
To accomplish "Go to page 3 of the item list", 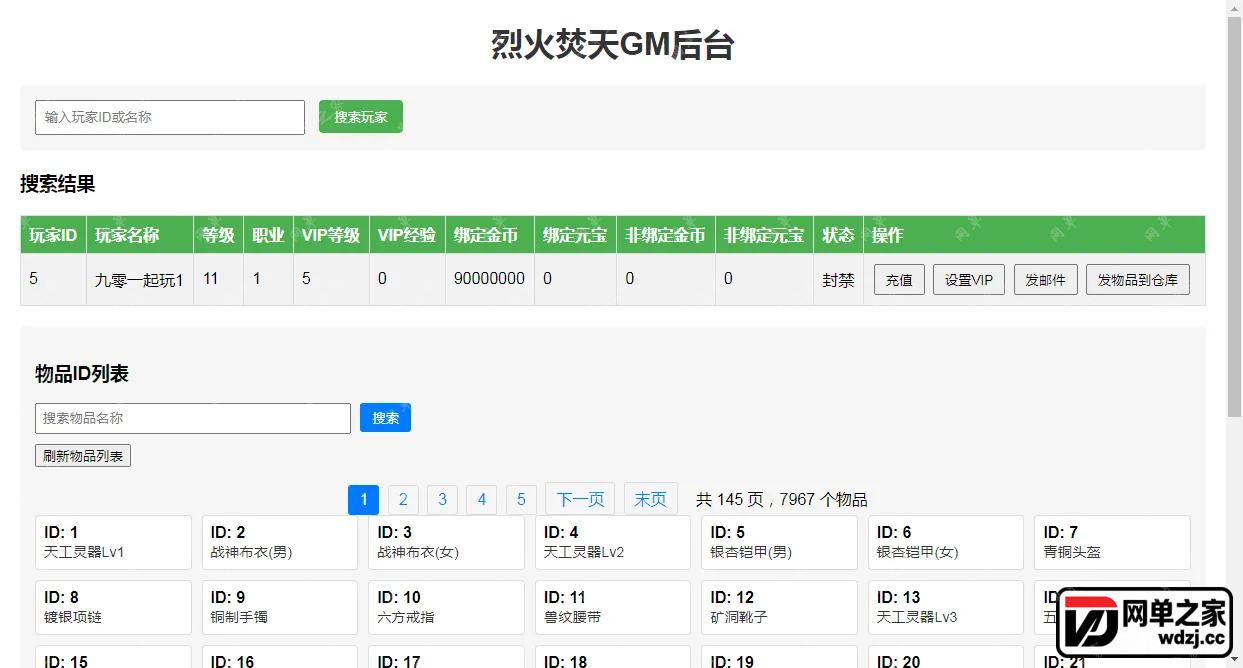I will [x=442, y=499].
